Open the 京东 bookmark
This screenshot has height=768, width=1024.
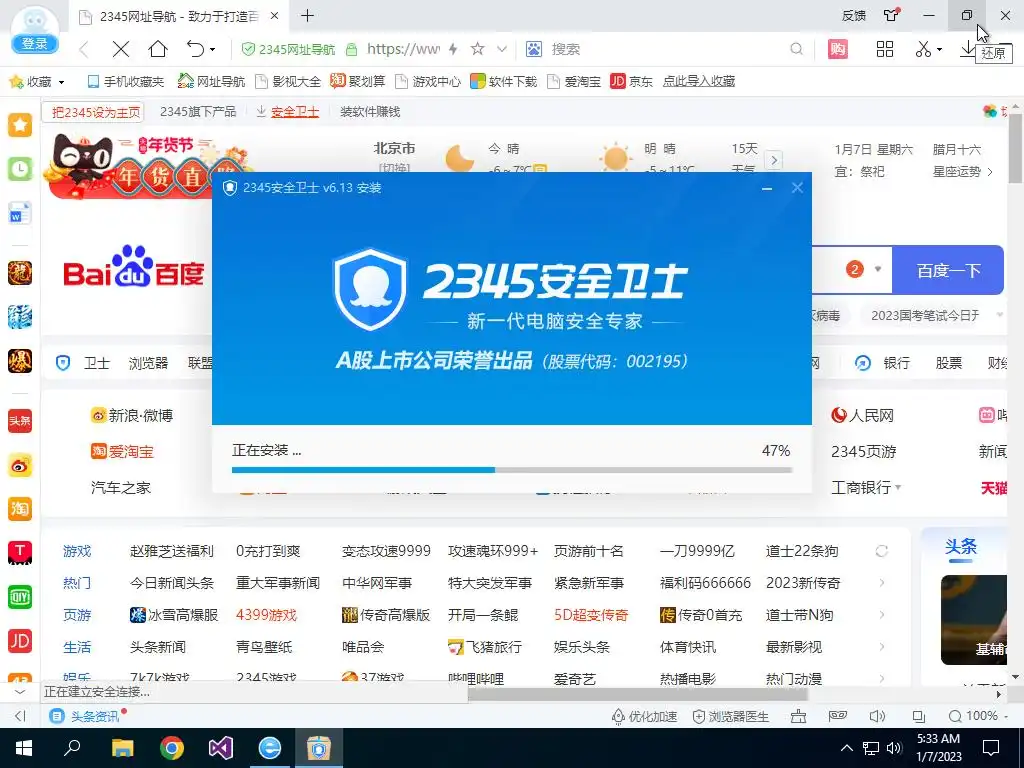(x=631, y=82)
